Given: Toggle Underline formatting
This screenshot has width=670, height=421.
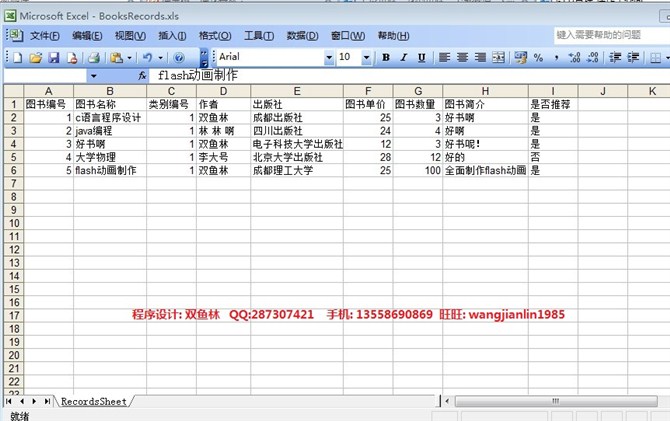Looking at the screenshot, I should click(421, 58).
